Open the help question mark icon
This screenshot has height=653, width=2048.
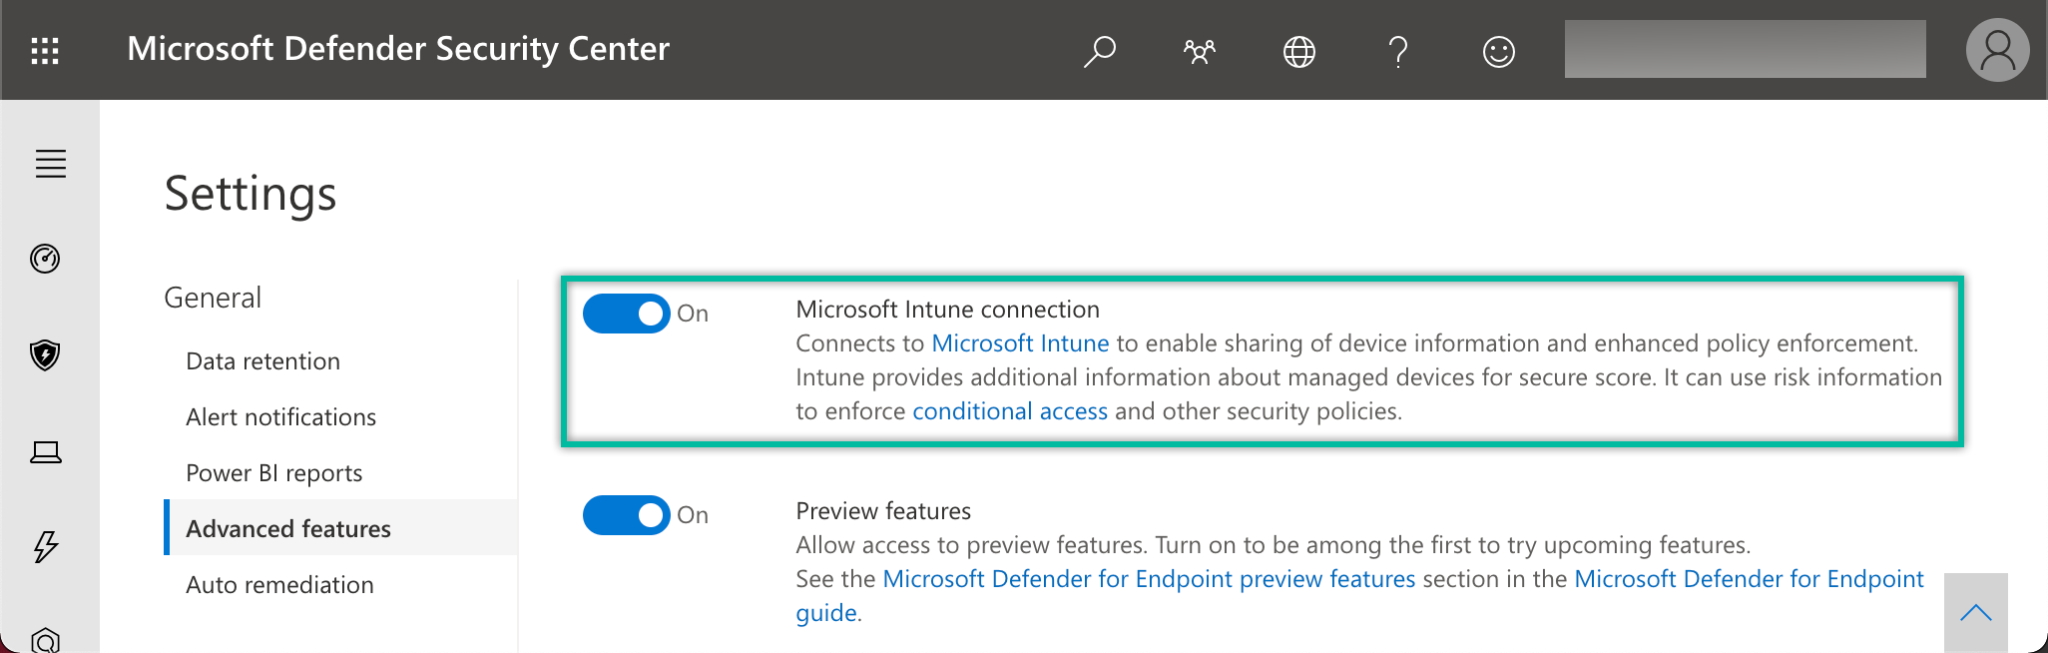(x=1398, y=50)
